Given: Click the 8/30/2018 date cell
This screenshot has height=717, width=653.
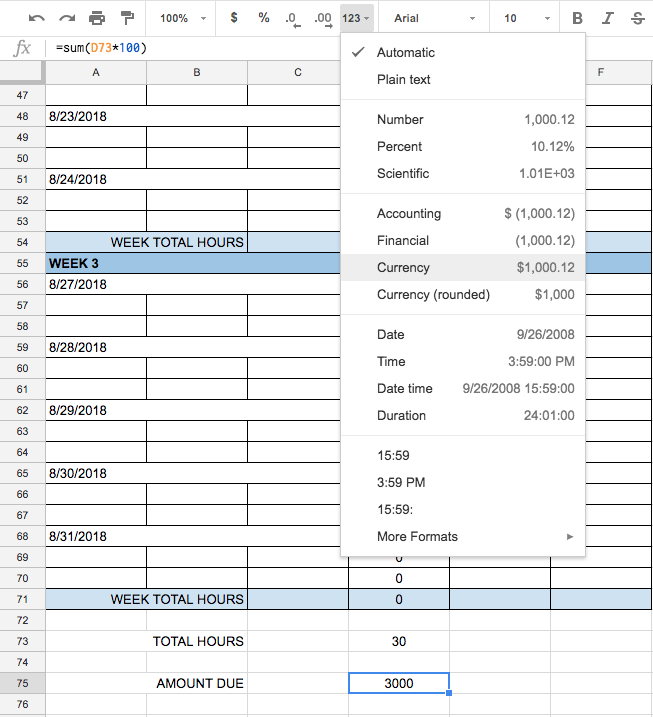Looking at the screenshot, I should 193,473.
